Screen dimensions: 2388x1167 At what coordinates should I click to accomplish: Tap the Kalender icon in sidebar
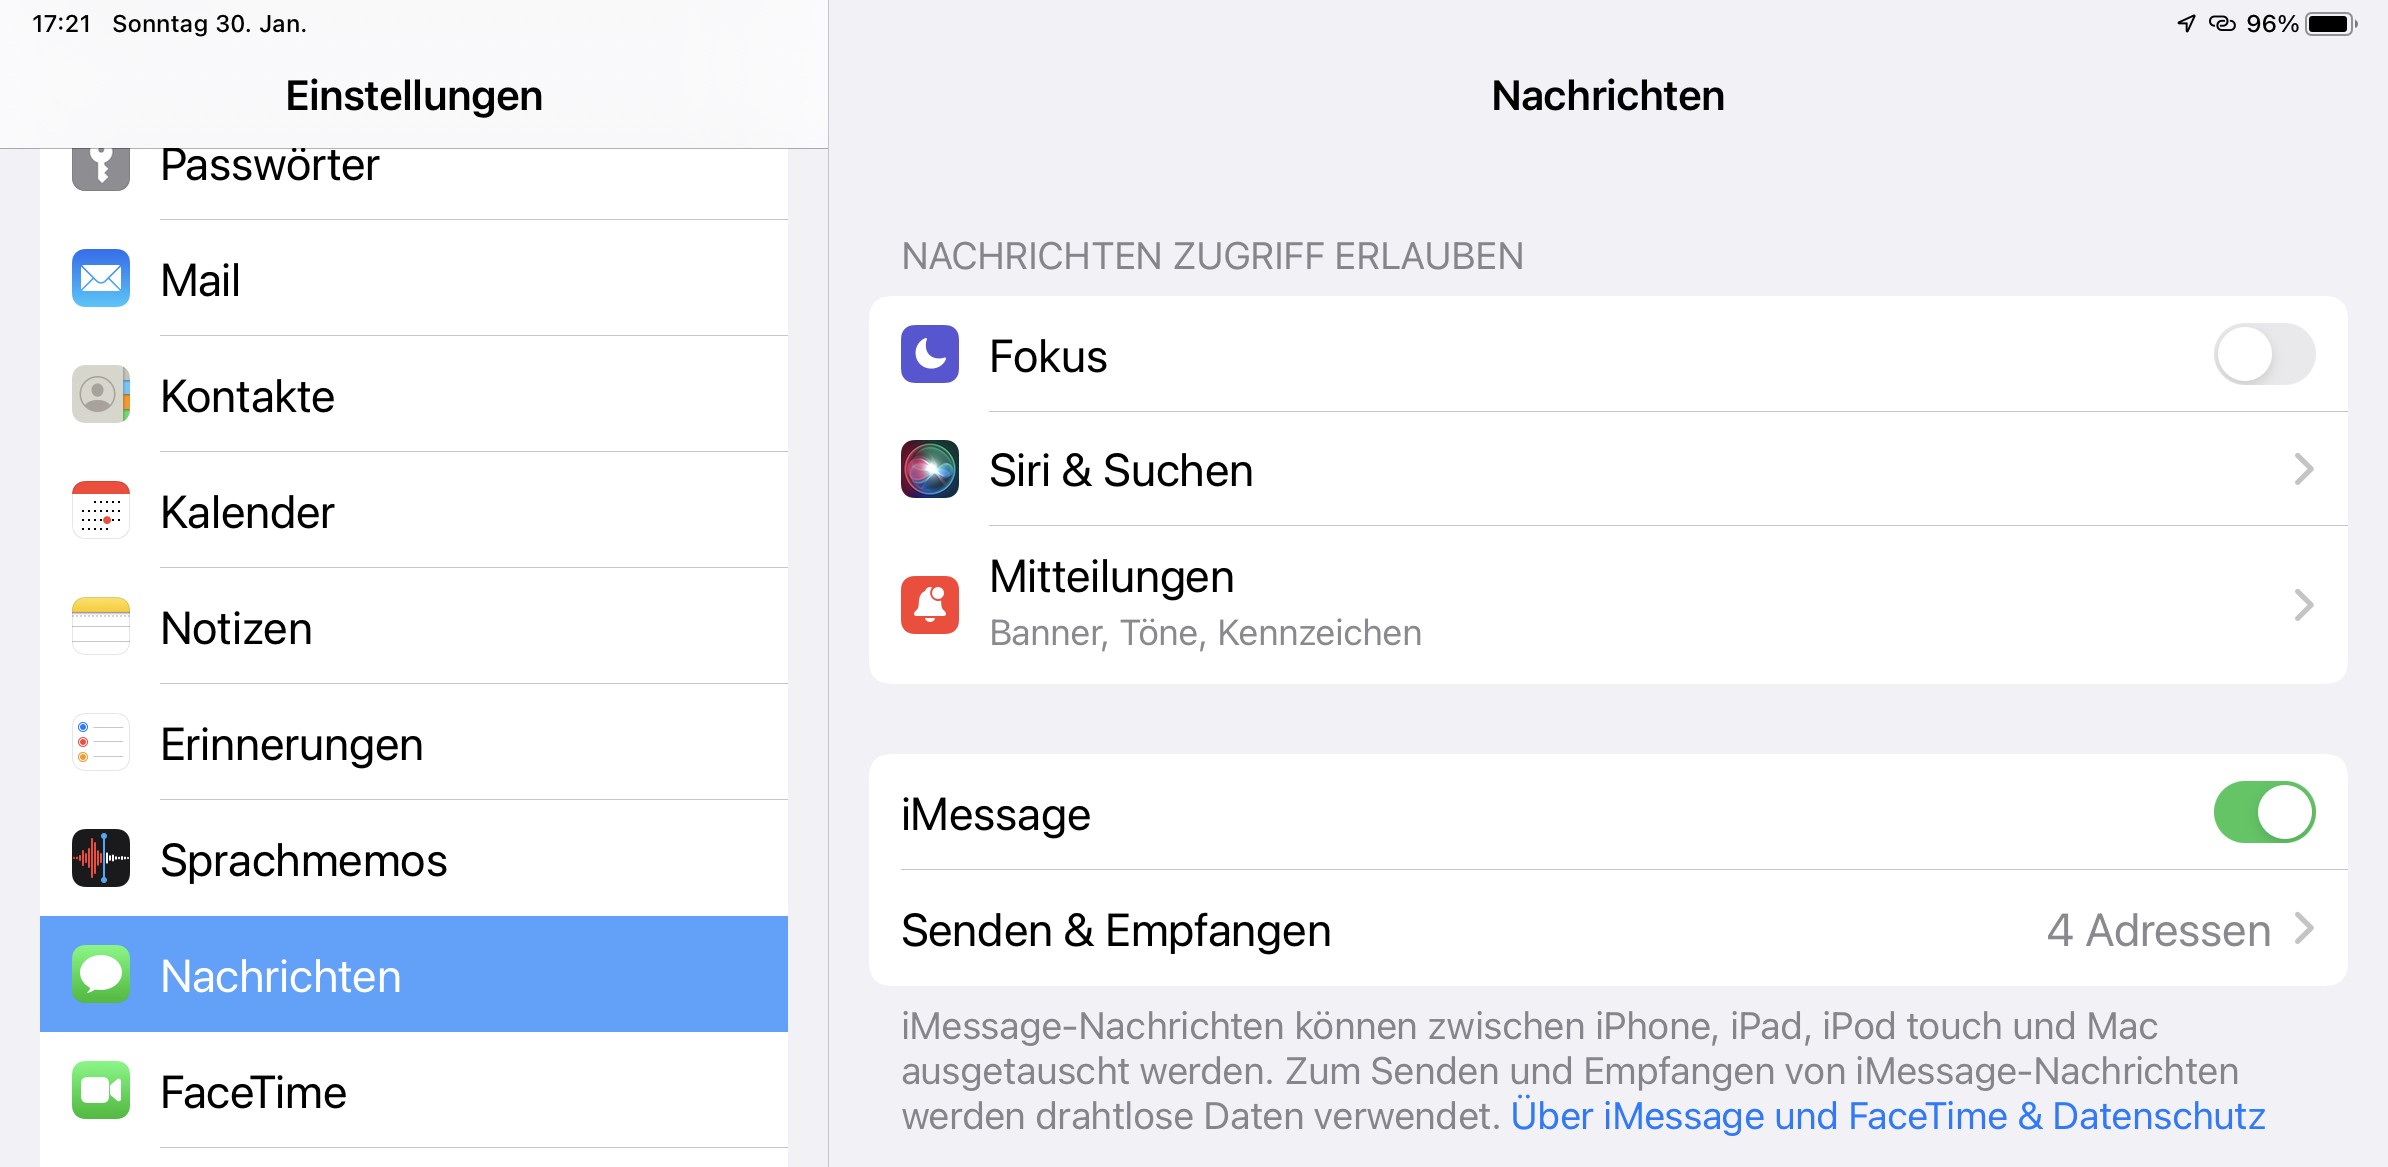tap(101, 510)
